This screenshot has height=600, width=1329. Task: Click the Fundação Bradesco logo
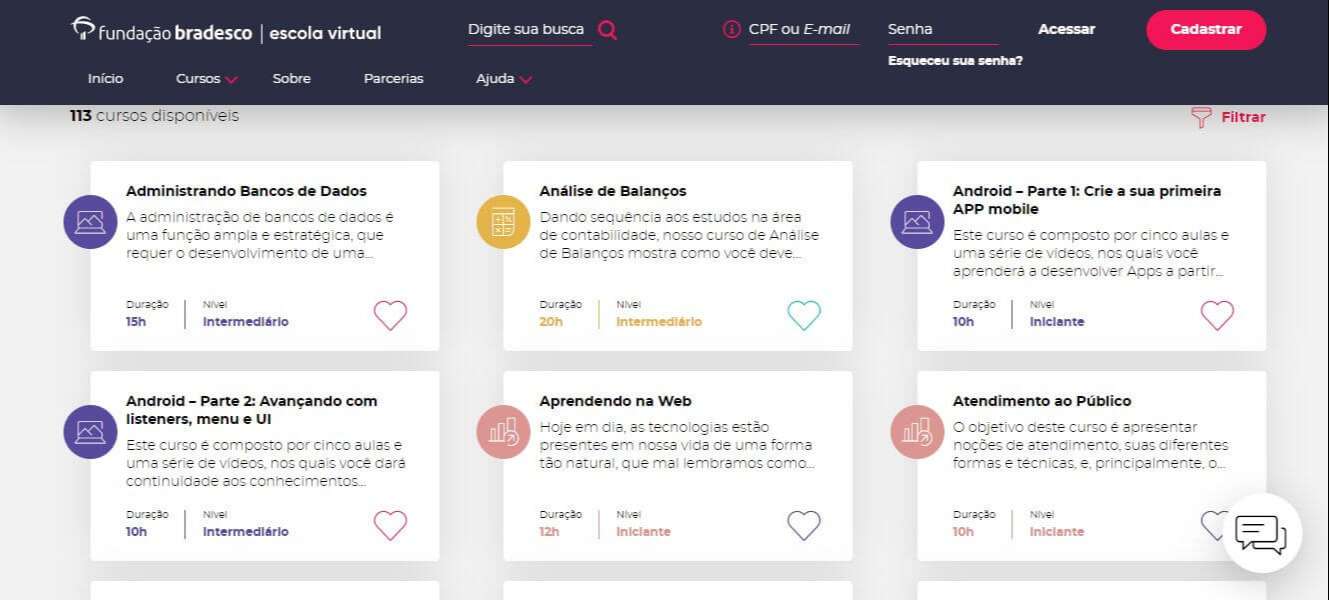click(x=226, y=31)
